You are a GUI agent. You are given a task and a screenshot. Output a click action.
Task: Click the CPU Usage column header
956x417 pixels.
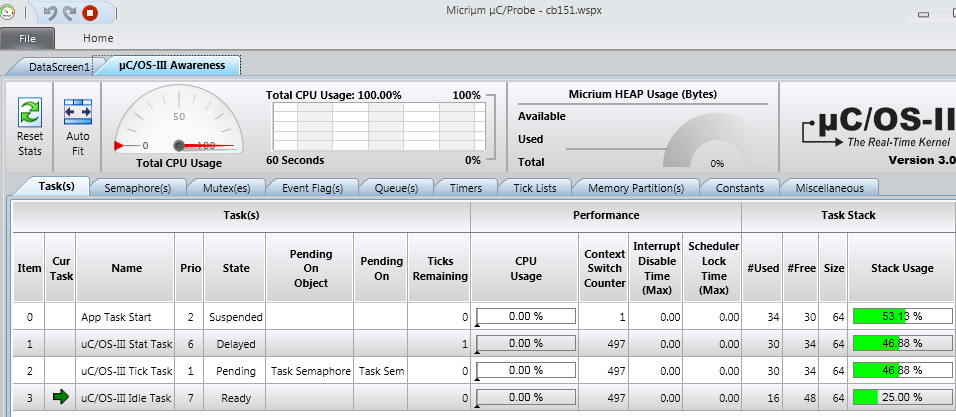pyautogui.click(x=525, y=268)
